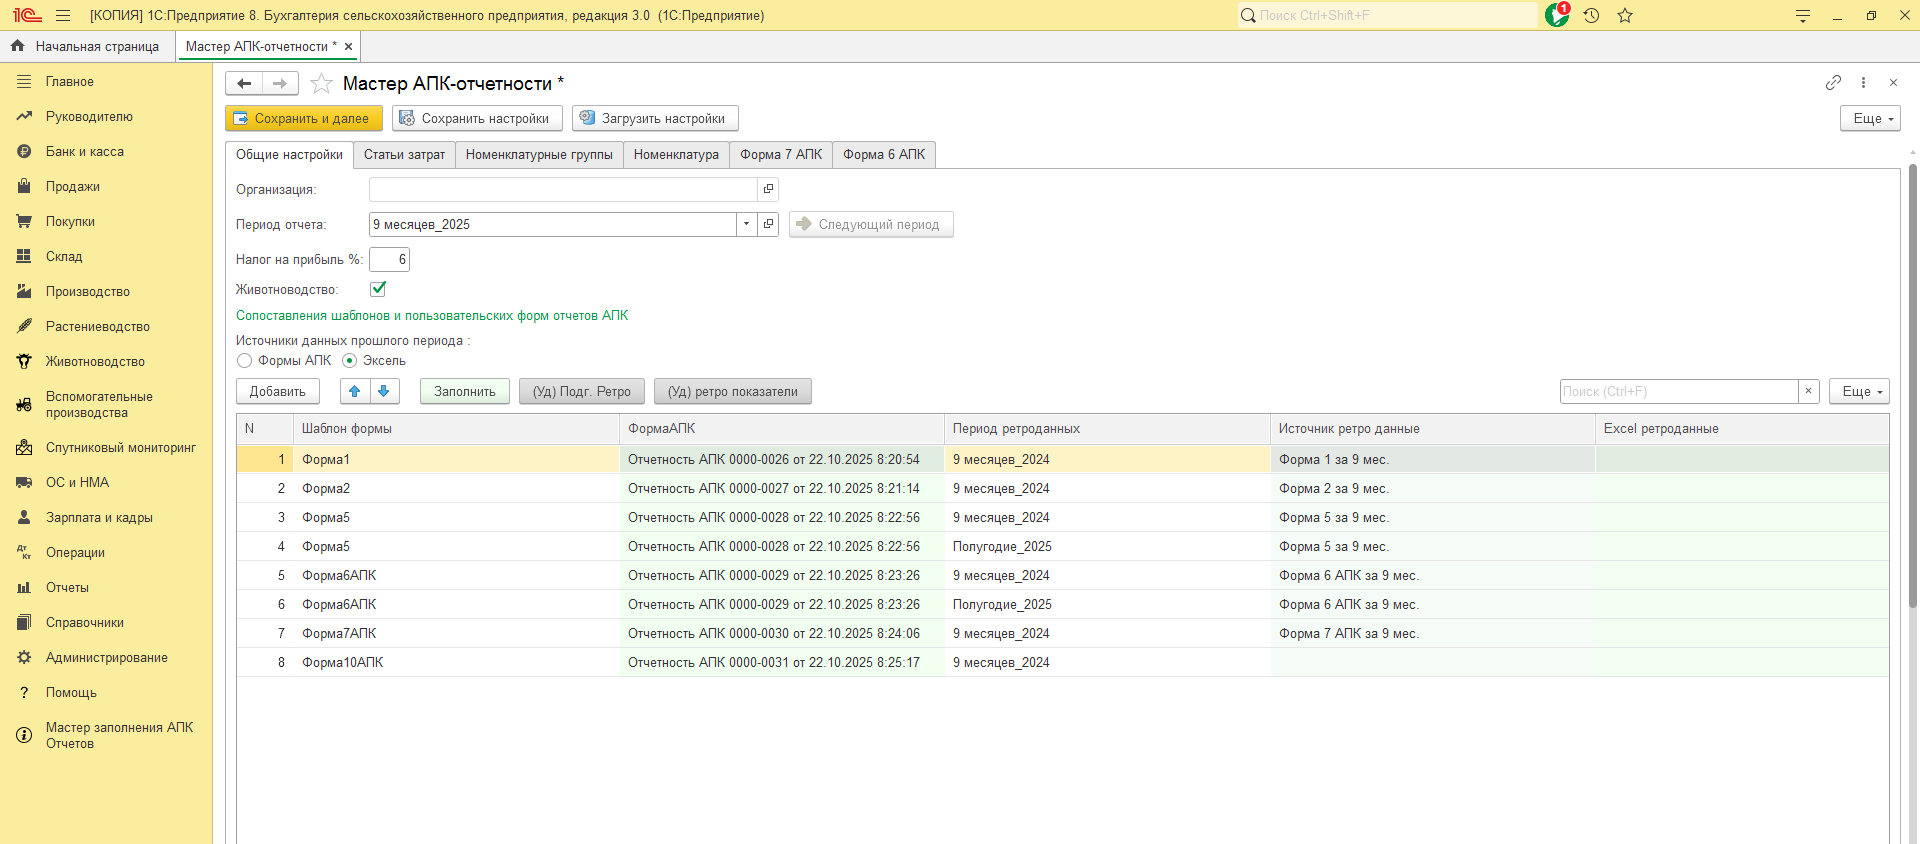The width and height of the screenshot is (1920, 844).
Task: Copy link to this form
Action: tap(1833, 83)
